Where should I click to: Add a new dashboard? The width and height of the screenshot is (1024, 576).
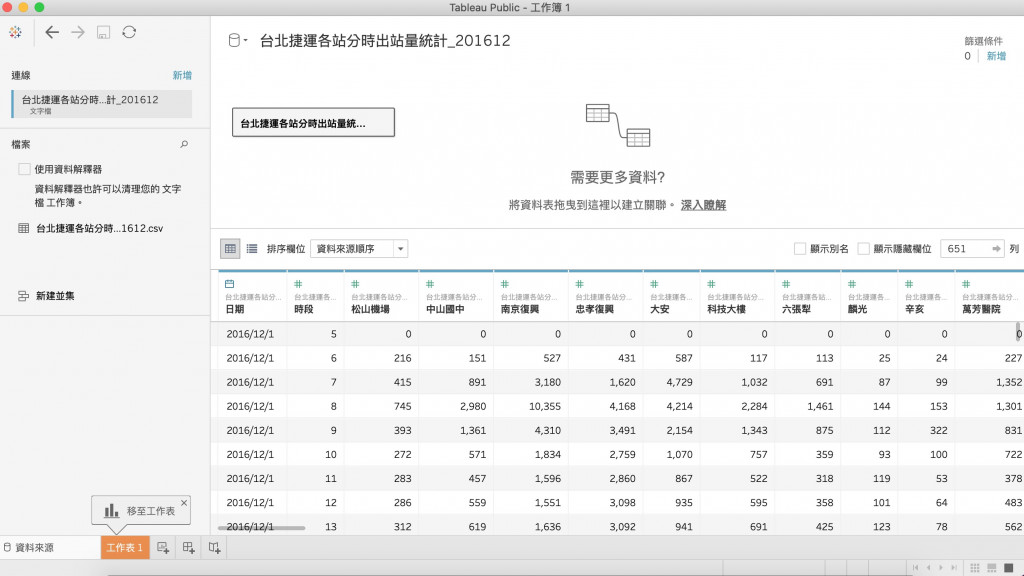pos(189,548)
